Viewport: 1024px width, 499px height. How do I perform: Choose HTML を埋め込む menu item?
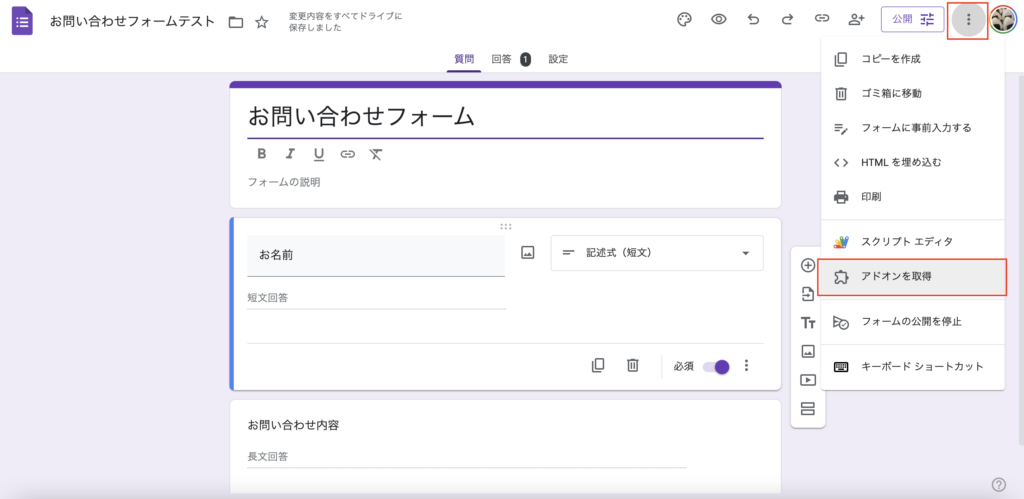tap(912, 162)
